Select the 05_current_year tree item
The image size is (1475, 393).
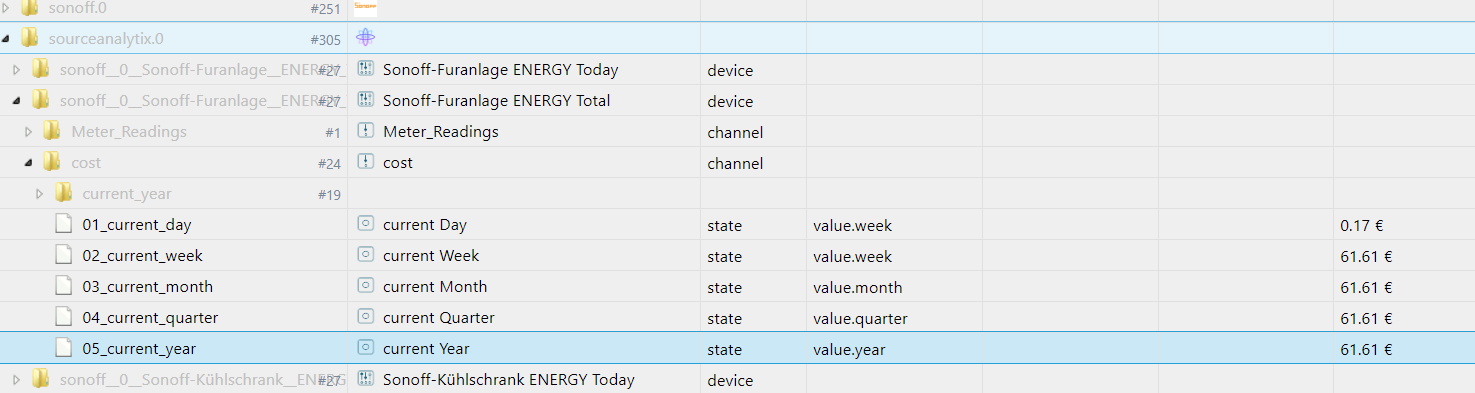click(x=139, y=349)
